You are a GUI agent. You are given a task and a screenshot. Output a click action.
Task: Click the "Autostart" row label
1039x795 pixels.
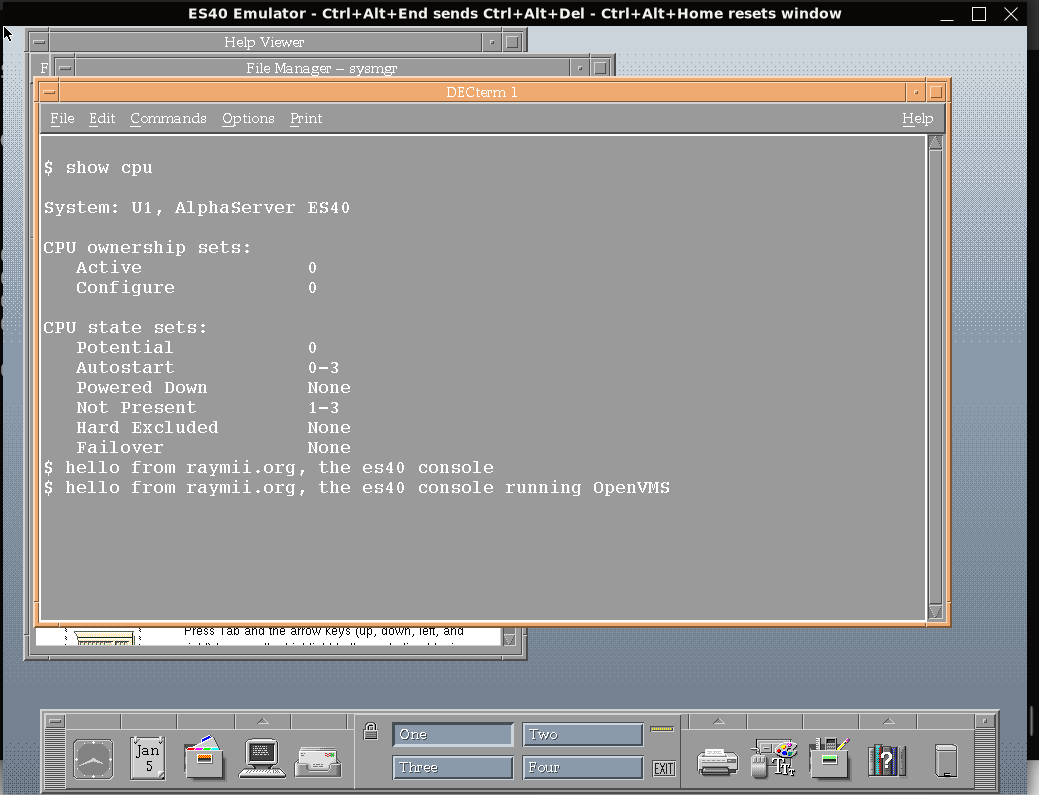[x=125, y=368]
